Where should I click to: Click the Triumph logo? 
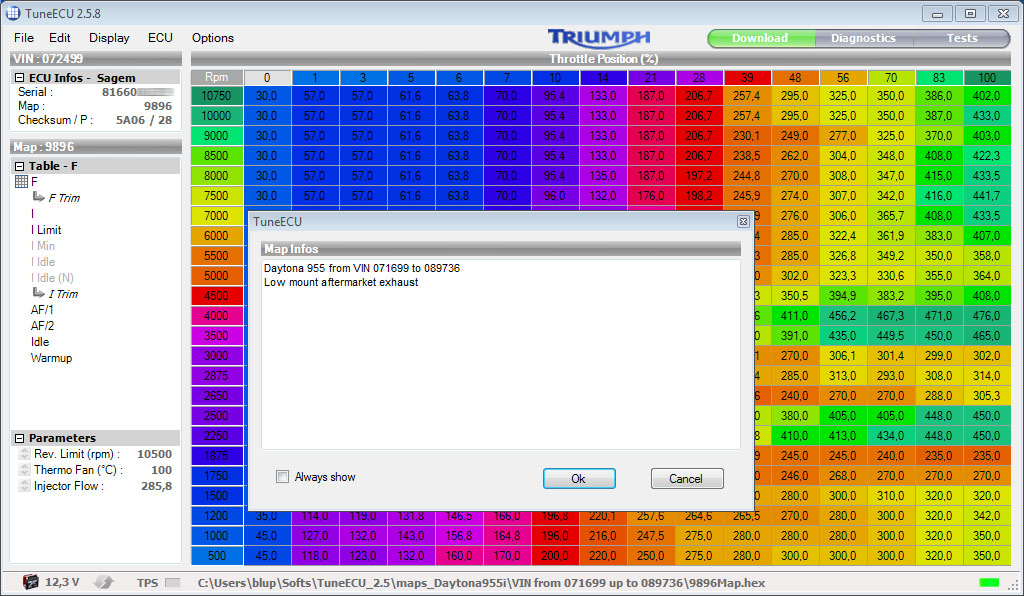click(599, 38)
